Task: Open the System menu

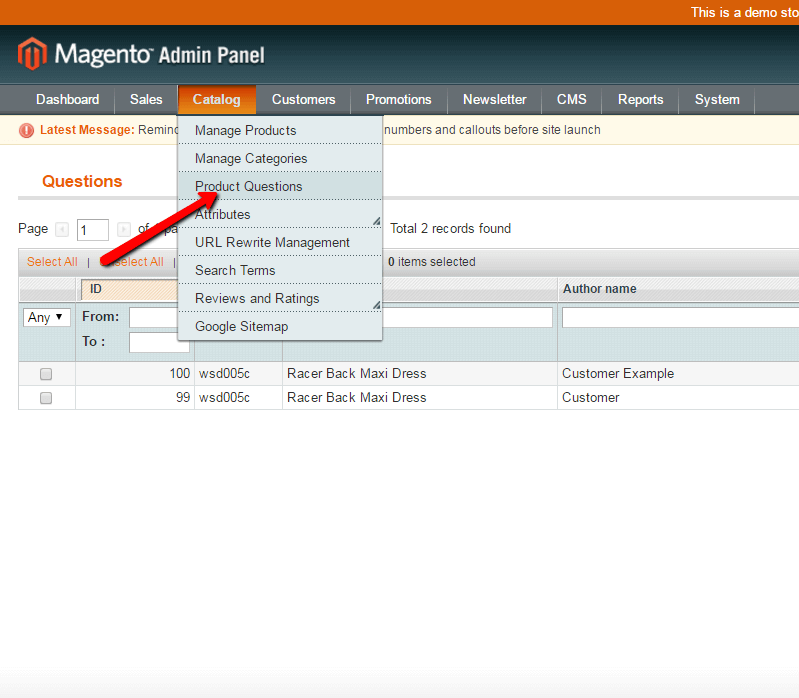Action: point(717,100)
